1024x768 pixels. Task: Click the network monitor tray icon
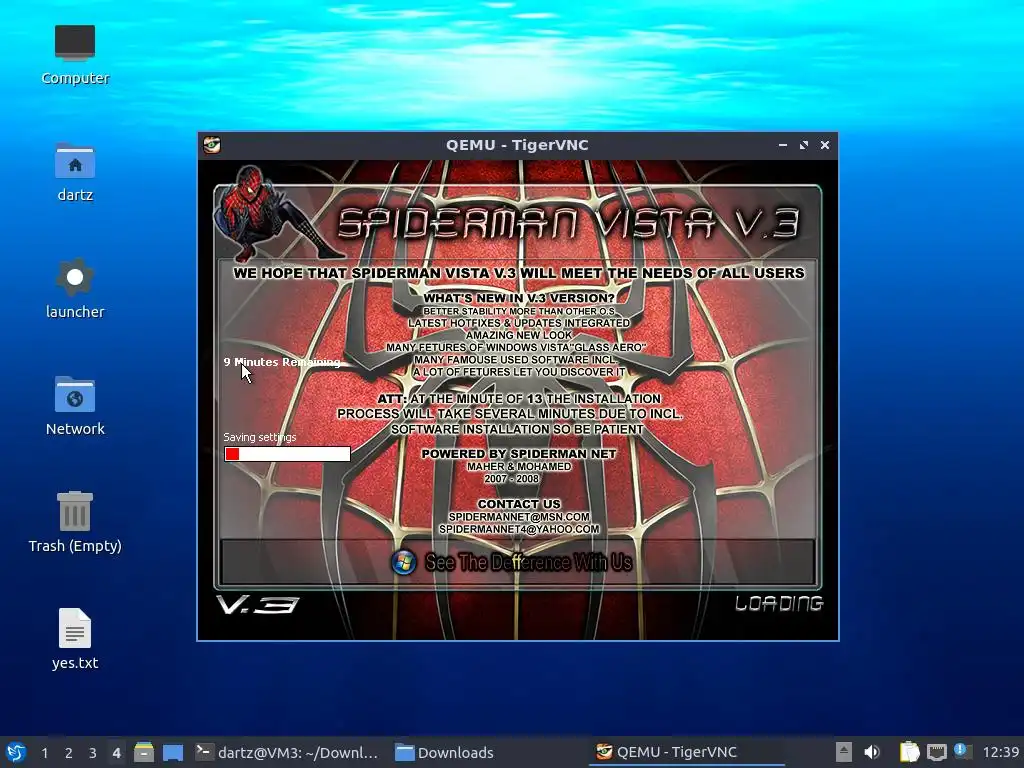936,752
